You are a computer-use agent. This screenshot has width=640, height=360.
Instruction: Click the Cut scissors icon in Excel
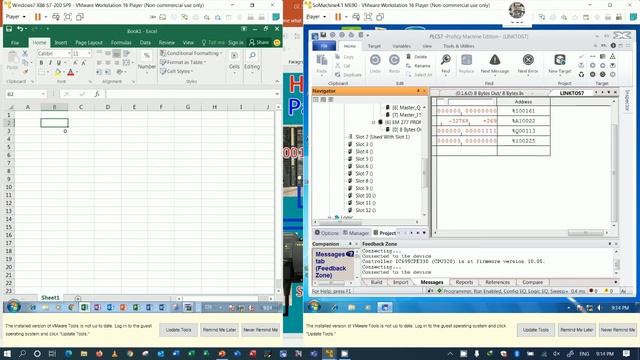(x=25, y=54)
